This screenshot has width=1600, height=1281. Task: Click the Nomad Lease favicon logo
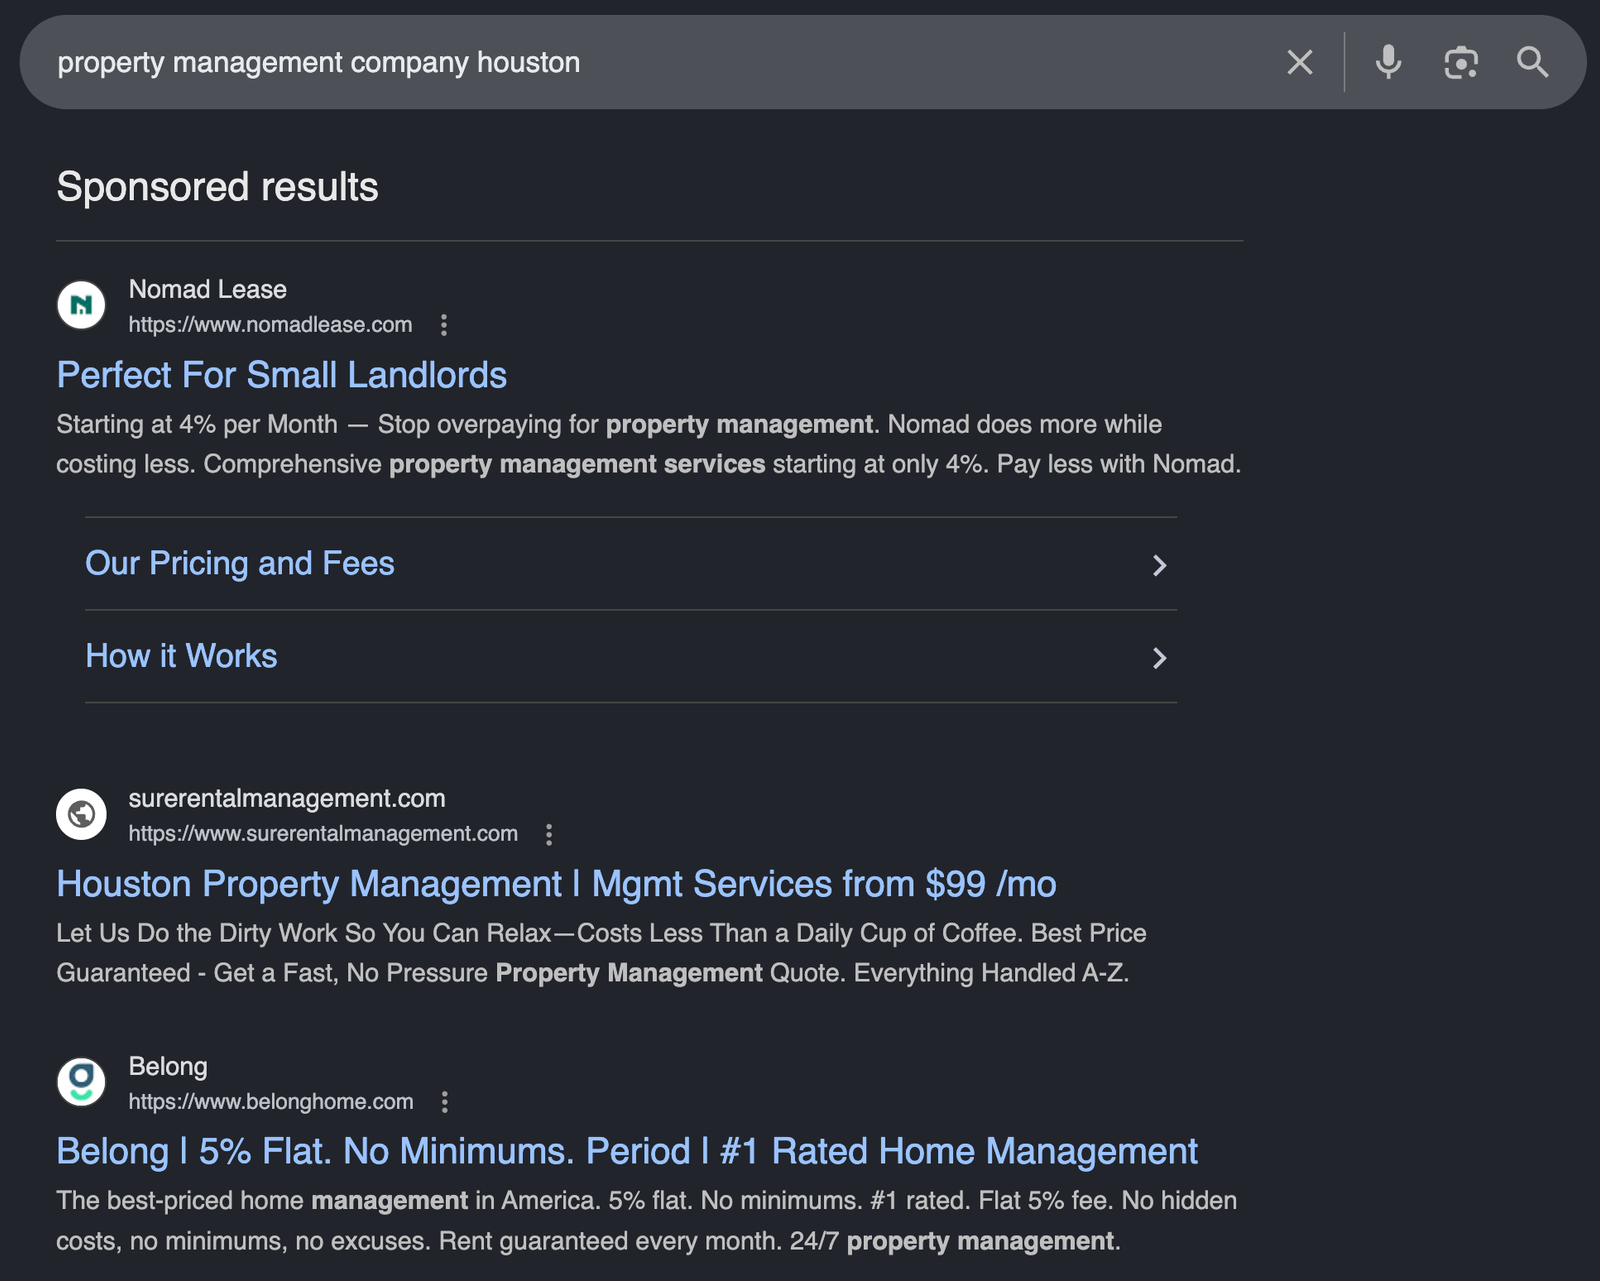point(81,305)
